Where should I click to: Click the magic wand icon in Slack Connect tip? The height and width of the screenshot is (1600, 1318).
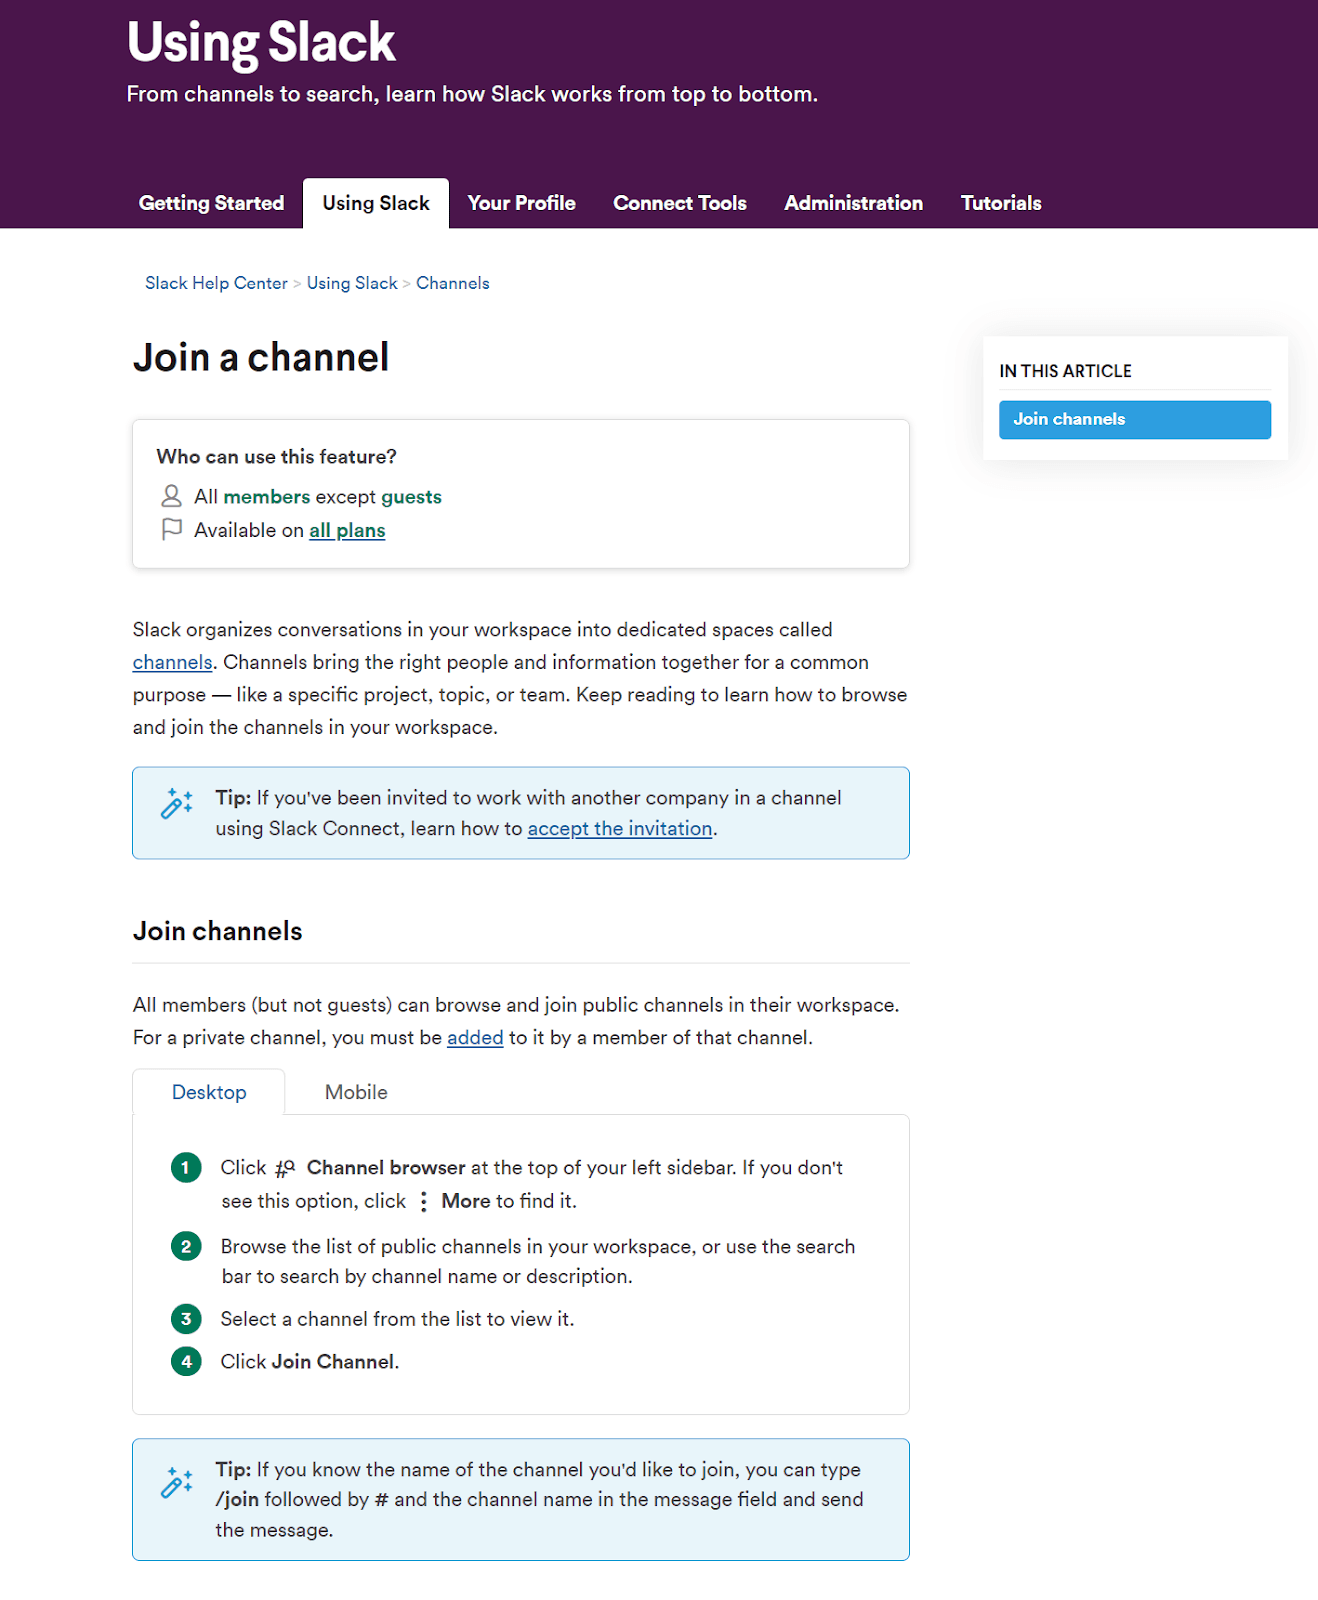(x=177, y=803)
